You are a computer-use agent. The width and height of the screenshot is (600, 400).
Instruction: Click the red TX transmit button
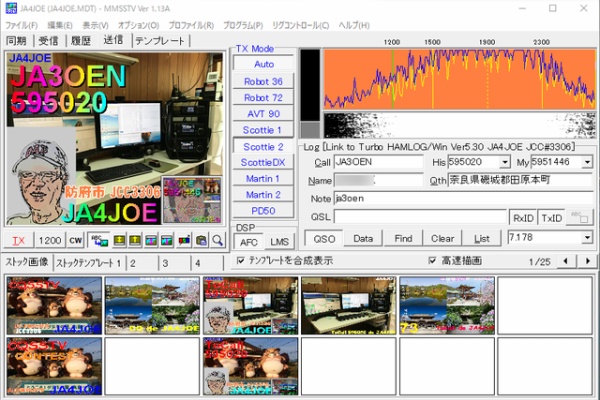pyautogui.click(x=19, y=240)
